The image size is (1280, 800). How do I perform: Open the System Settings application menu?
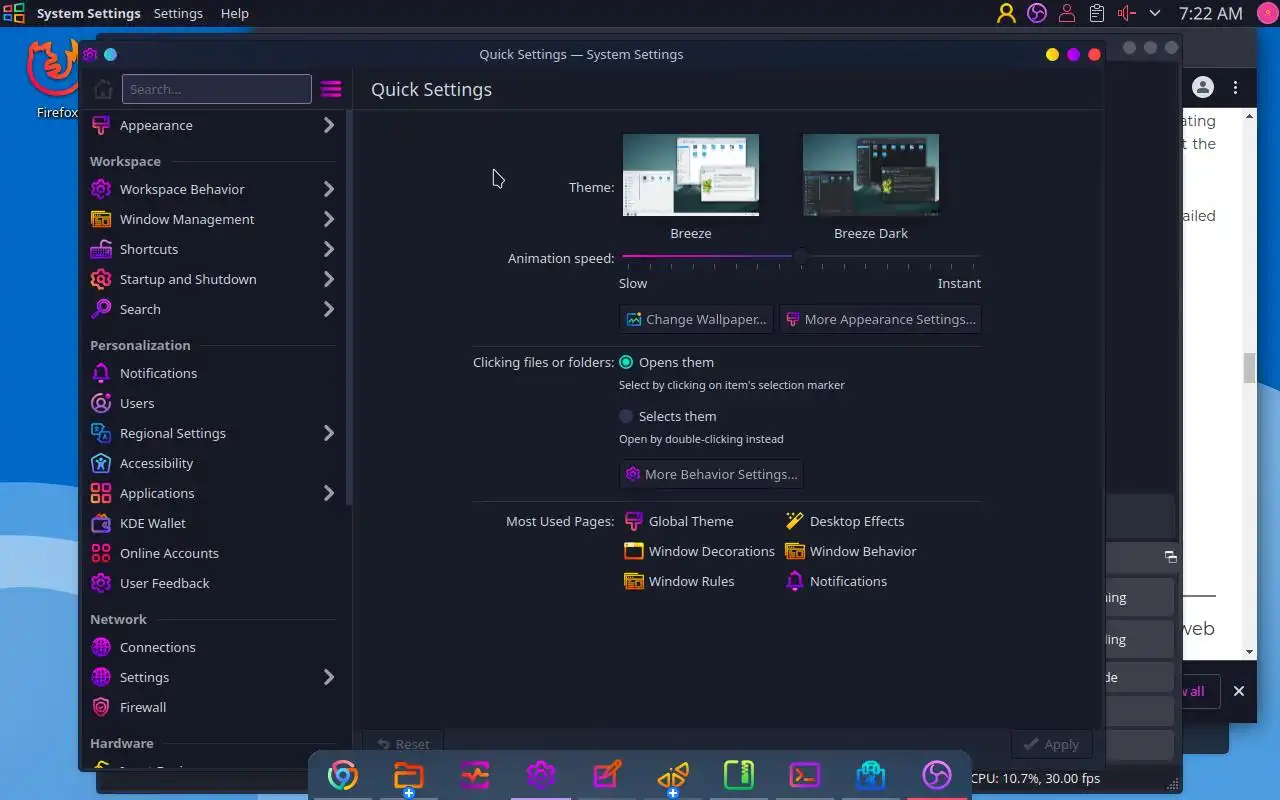[88, 13]
